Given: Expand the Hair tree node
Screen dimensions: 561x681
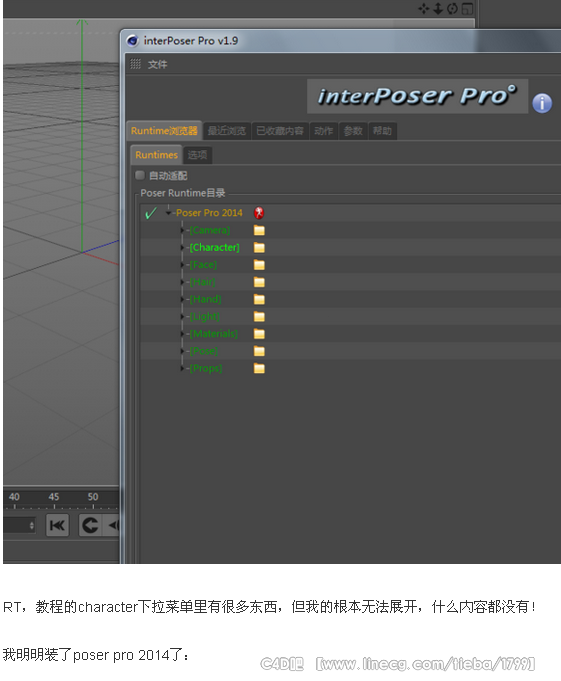Looking at the screenshot, I should [x=182, y=282].
